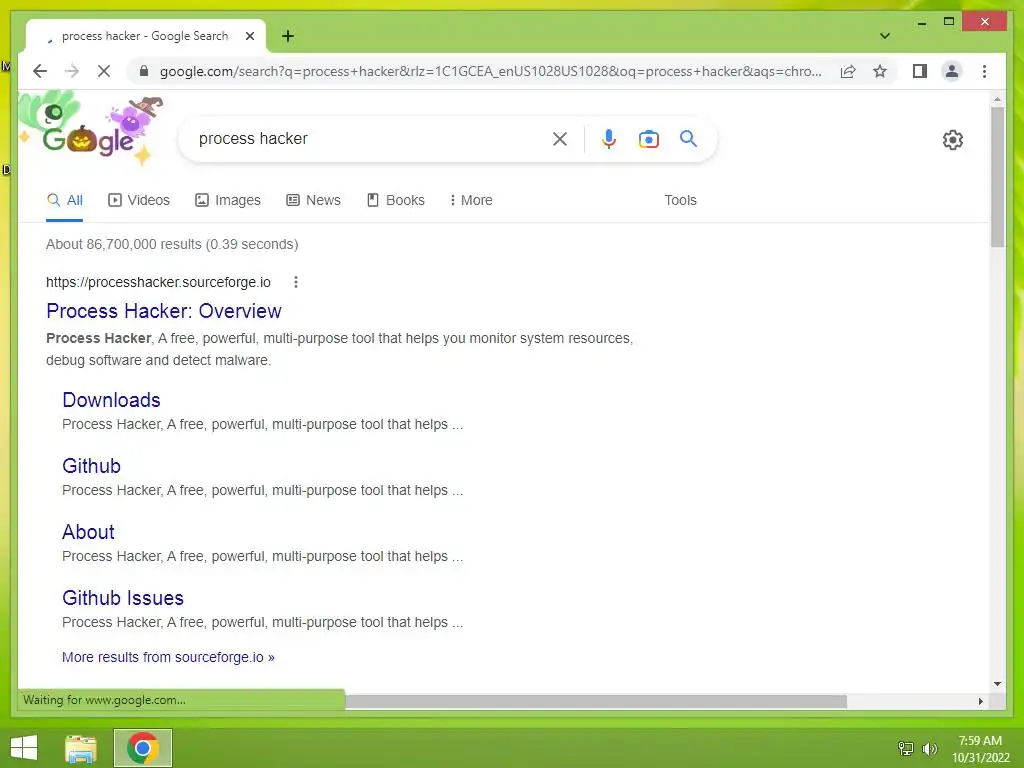Open the About sitelink
The image size is (1024, 768).
pos(88,532)
